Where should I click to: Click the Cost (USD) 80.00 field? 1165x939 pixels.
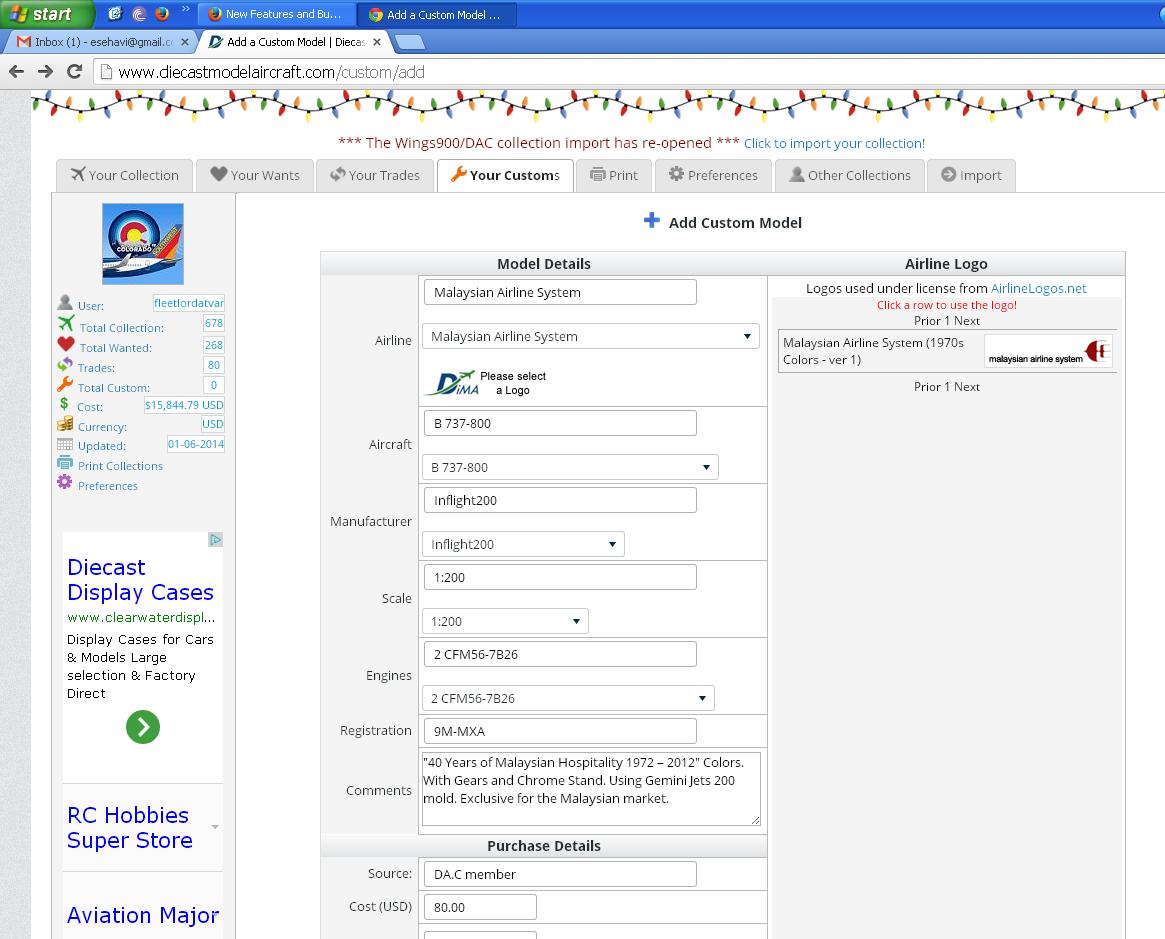480,907
